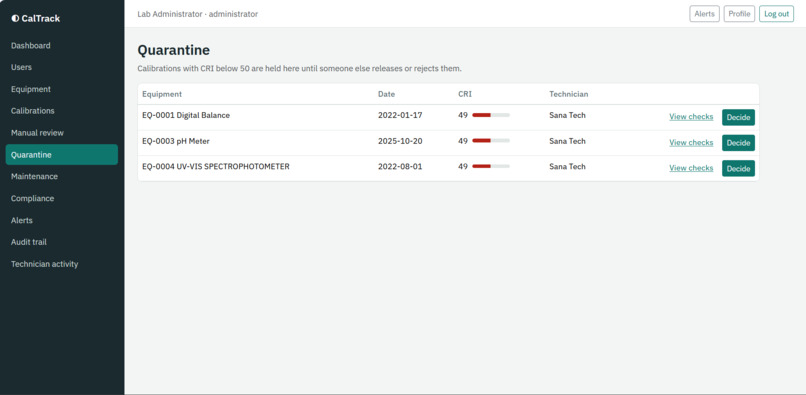Click the date 2022-01-17

(x=400, y=115)
